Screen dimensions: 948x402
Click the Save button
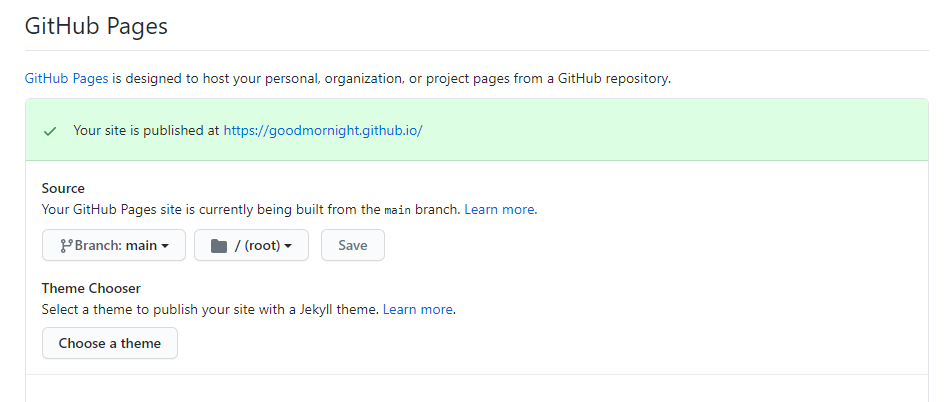tap(352, 245)
